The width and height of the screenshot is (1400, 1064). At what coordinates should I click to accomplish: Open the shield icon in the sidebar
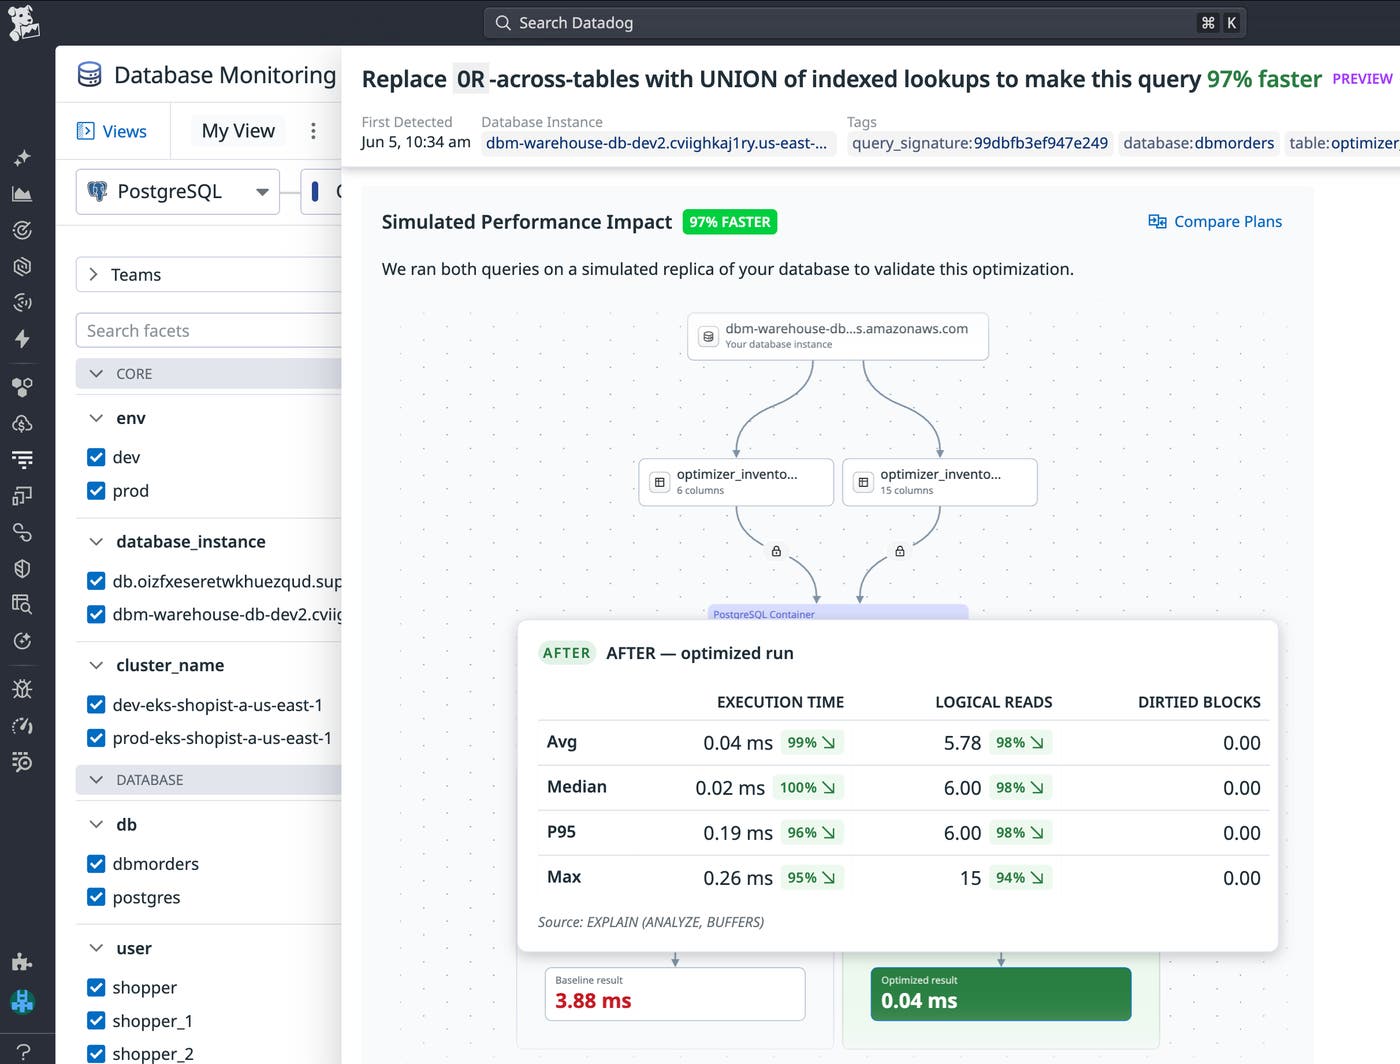tap(22, 568)
